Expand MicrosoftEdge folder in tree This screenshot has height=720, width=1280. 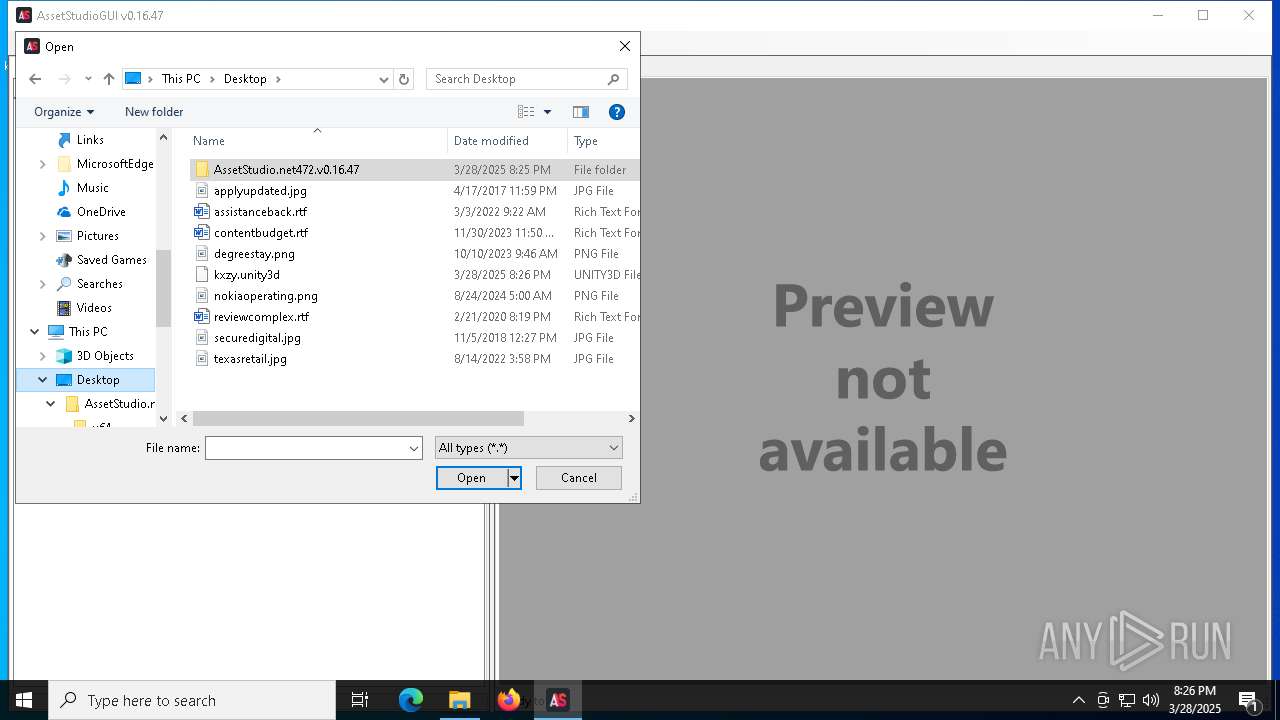42,164
